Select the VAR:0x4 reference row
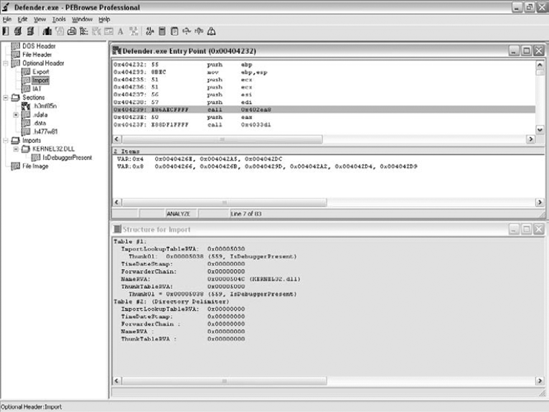Screen dimensions: 549x412 pyautogui.click(x=328, y=159)
